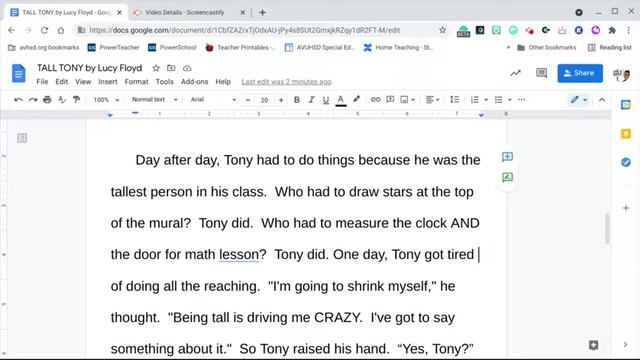
Task: Suggest edits from page margin icon
Action: click(x=507, y=178)
